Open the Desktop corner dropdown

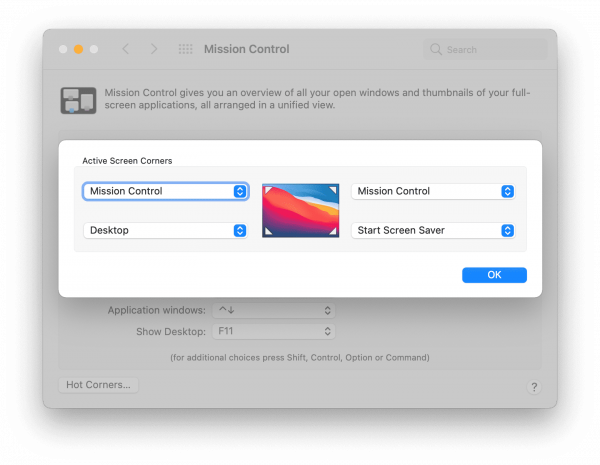[x=166, y=230]
